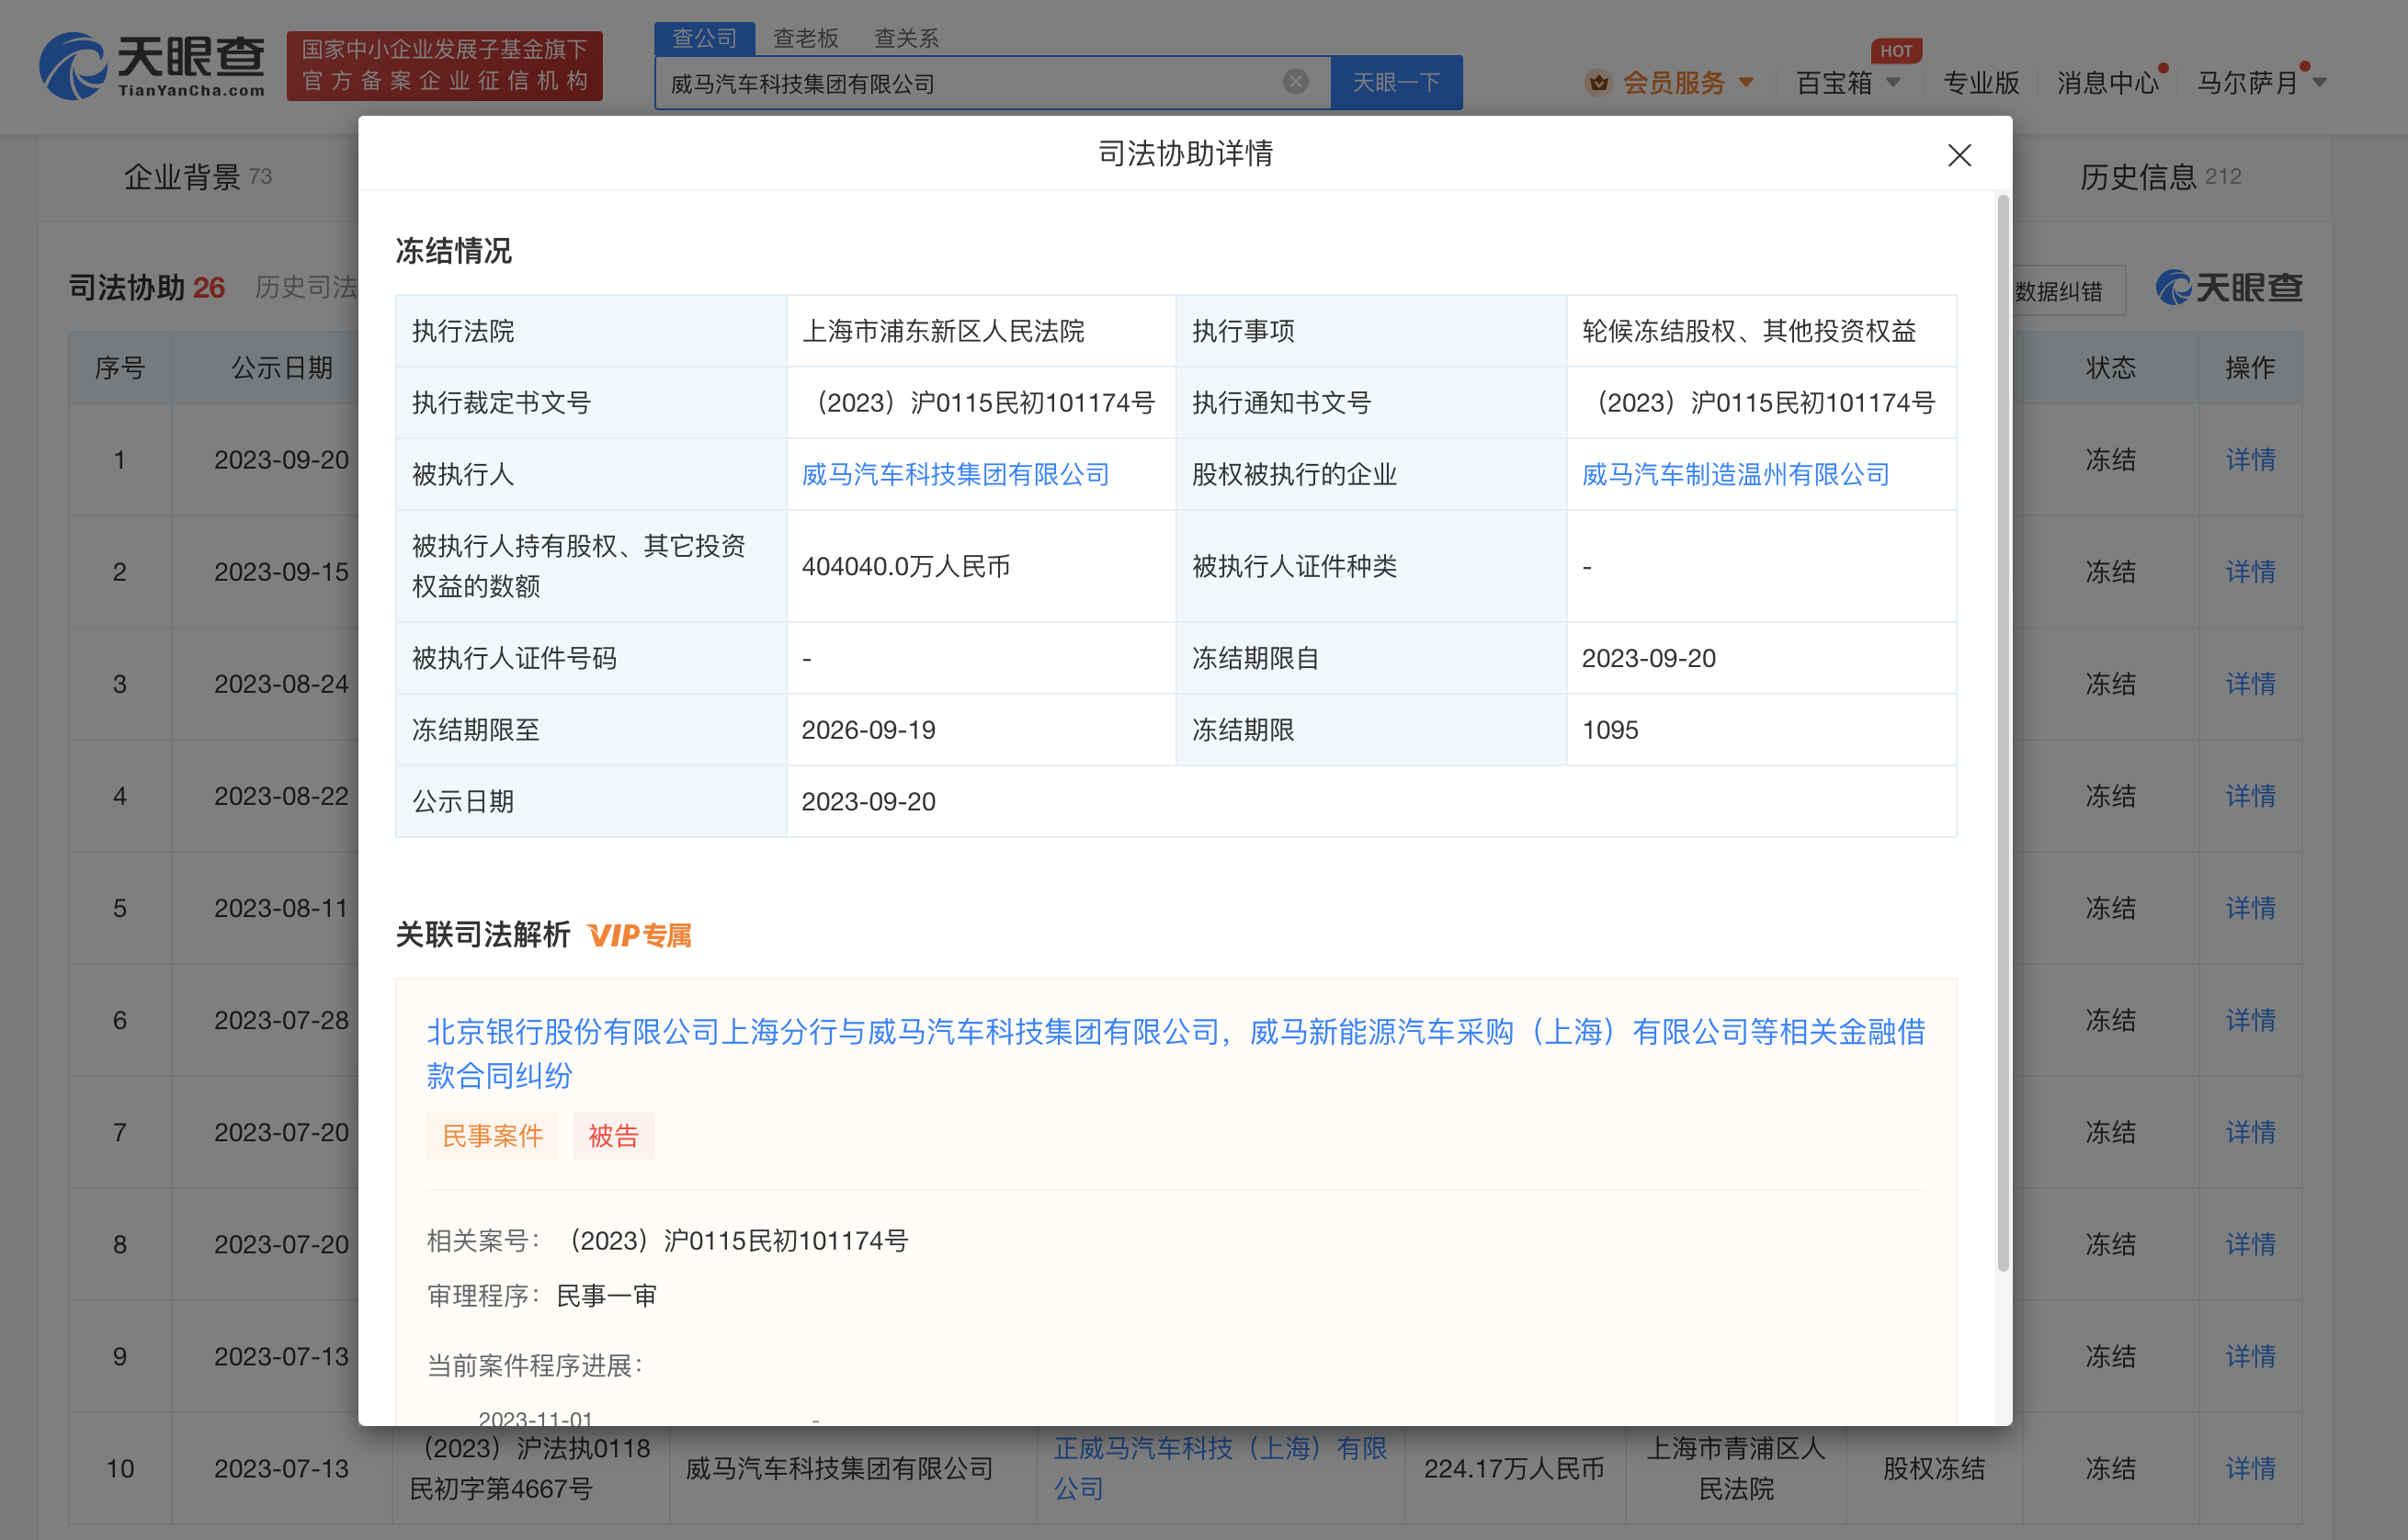This screenshot has height=1540, width=2408.
Task: Open 威马汽车制造温州有限公司 company link
Action: point(1735,474)
